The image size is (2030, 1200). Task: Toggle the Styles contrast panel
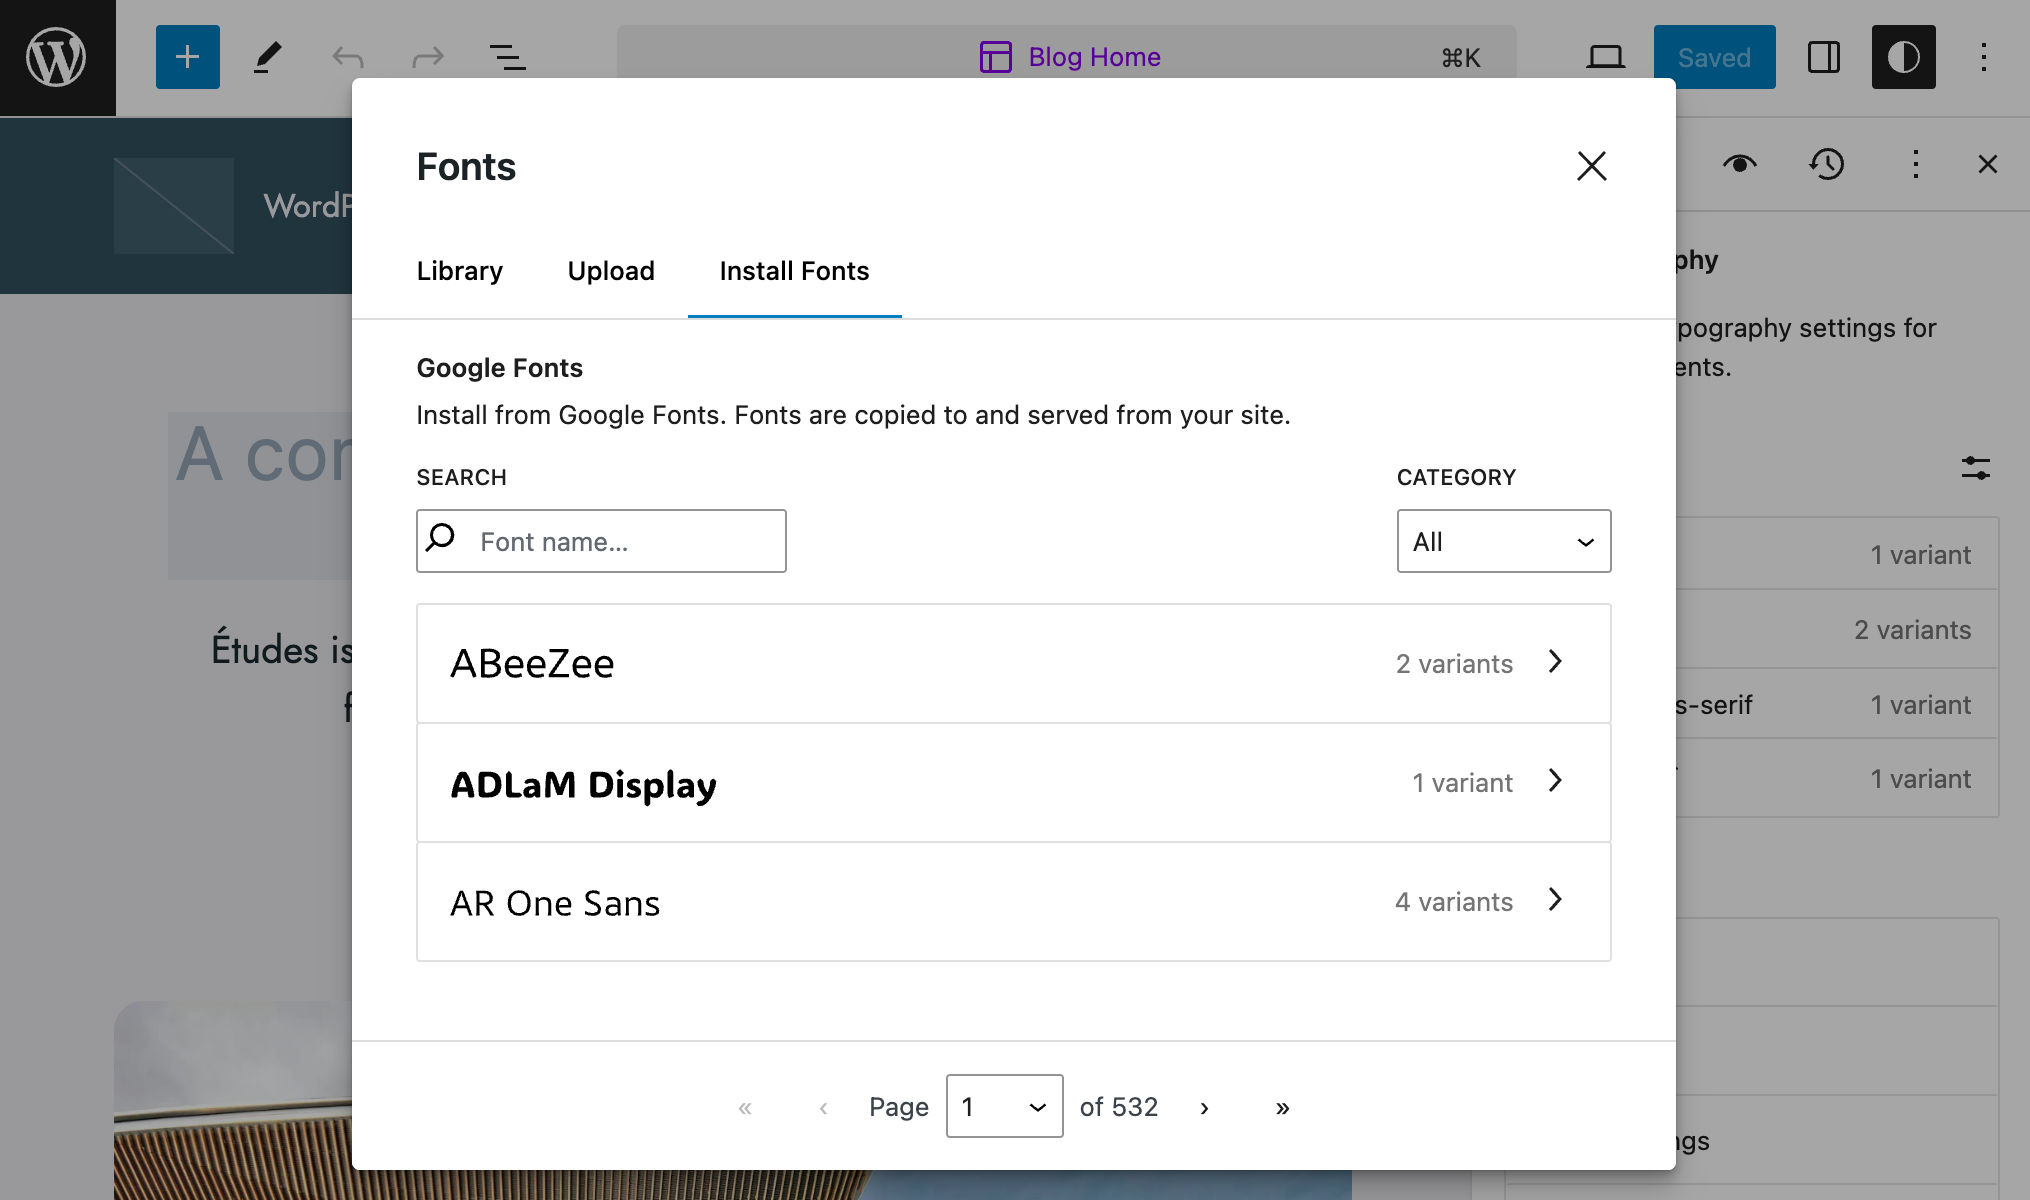coord(1903,57)
